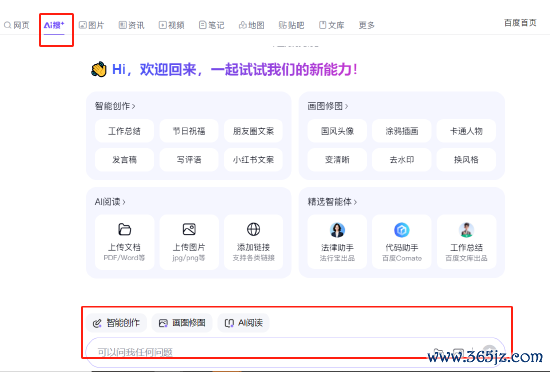Click the map icon beside 地图 tab
Viewport: 550px width, 372px height.
[x=242, y=25]
